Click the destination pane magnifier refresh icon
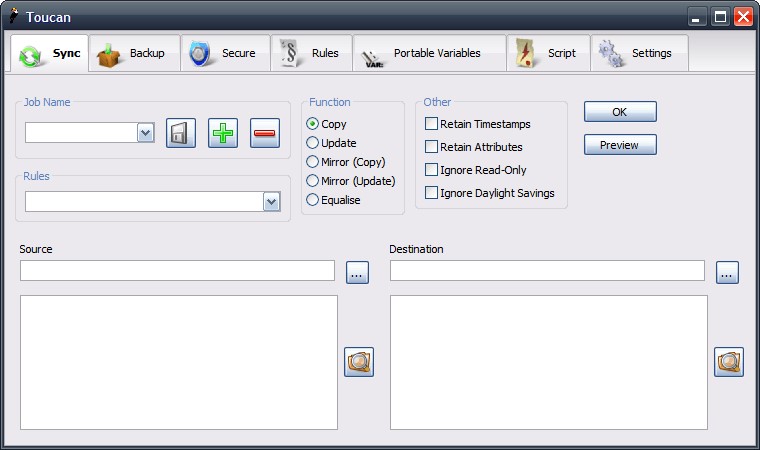 pos(729,362)
